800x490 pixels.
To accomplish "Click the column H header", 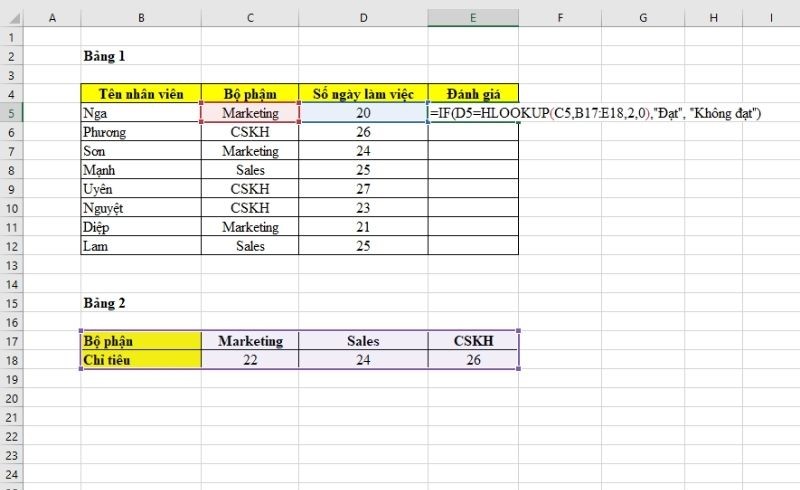I will pos(712,18).
